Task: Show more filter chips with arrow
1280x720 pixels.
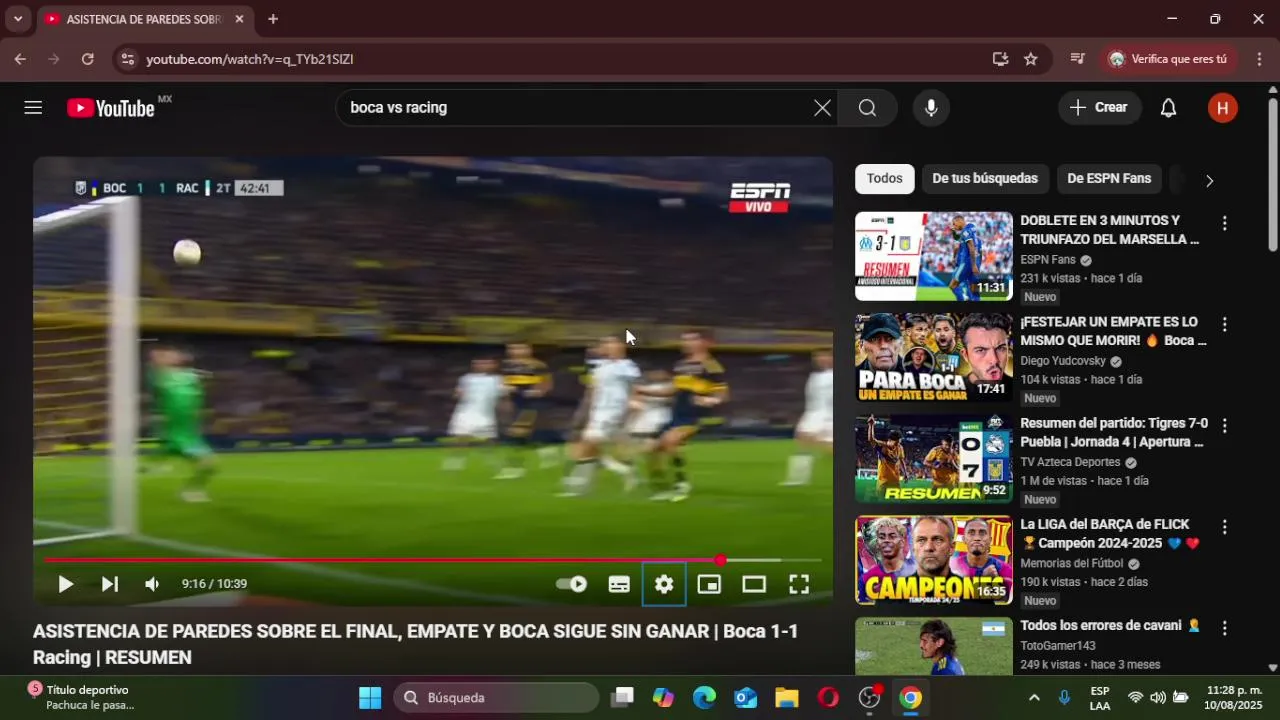Action: [1209, 181]
